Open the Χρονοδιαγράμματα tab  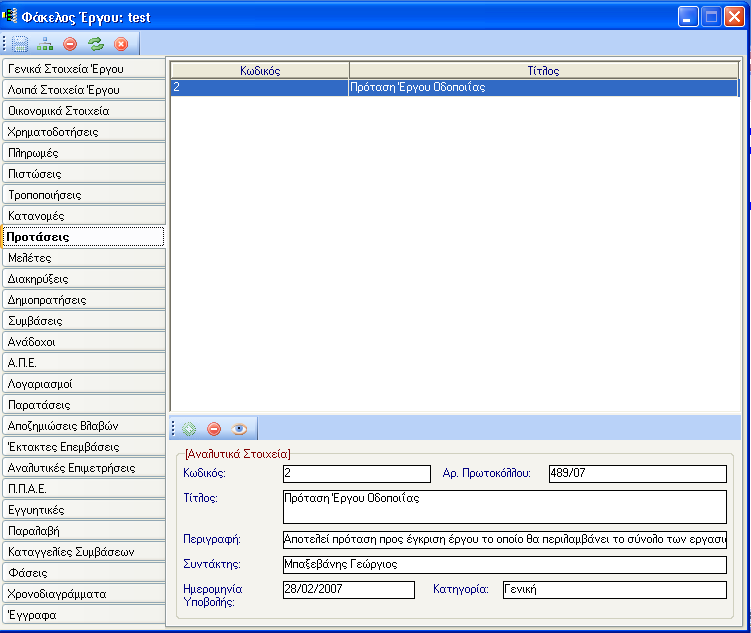(x=84, y=594)
